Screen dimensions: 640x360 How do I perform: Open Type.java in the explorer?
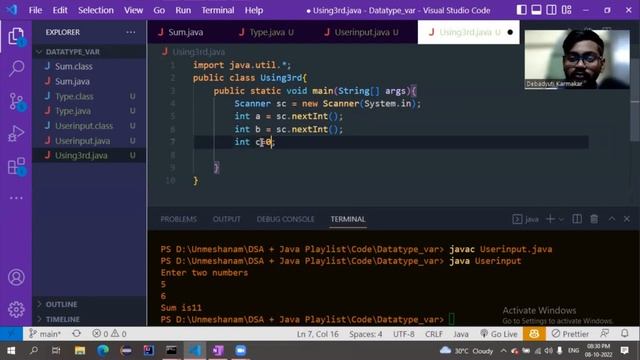point(73,111)
